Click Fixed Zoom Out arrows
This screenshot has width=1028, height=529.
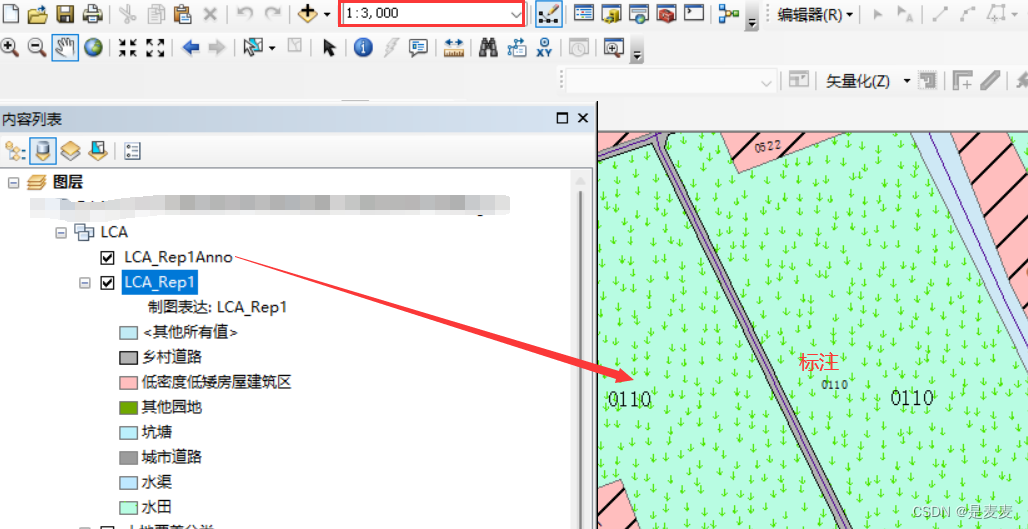pos(155,47)
